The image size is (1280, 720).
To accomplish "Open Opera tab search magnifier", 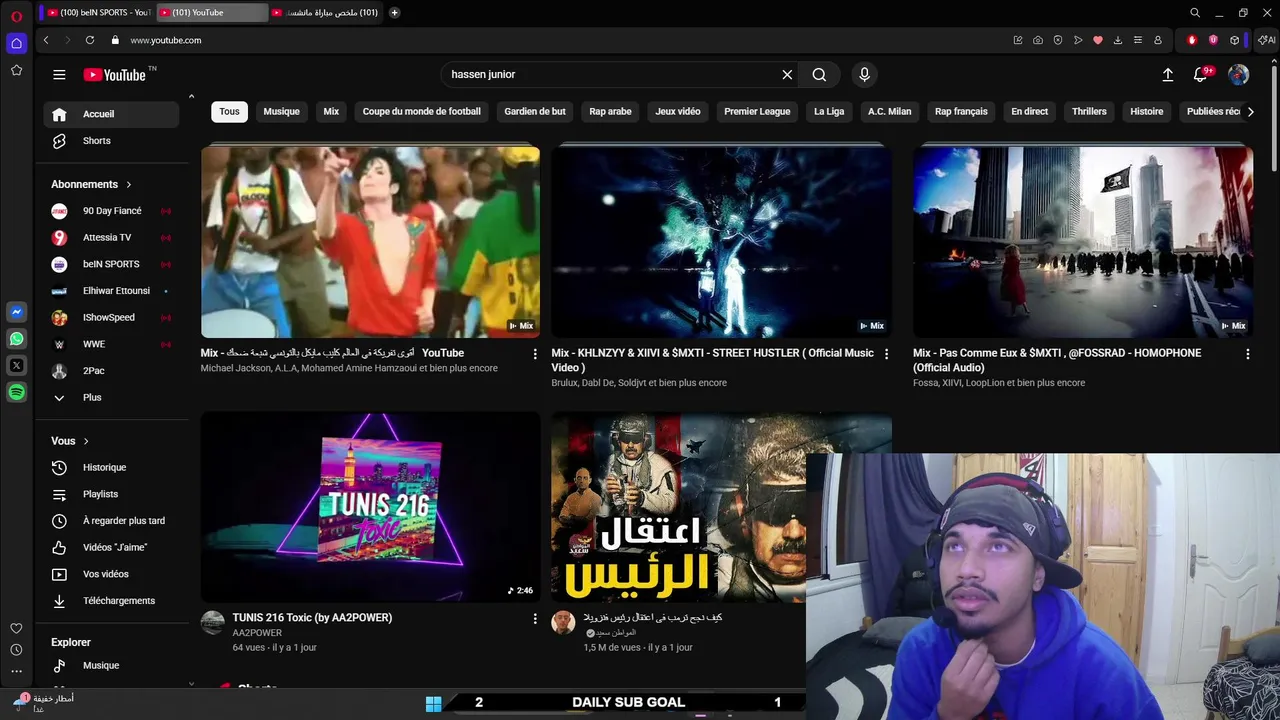I will (1195, 13).
